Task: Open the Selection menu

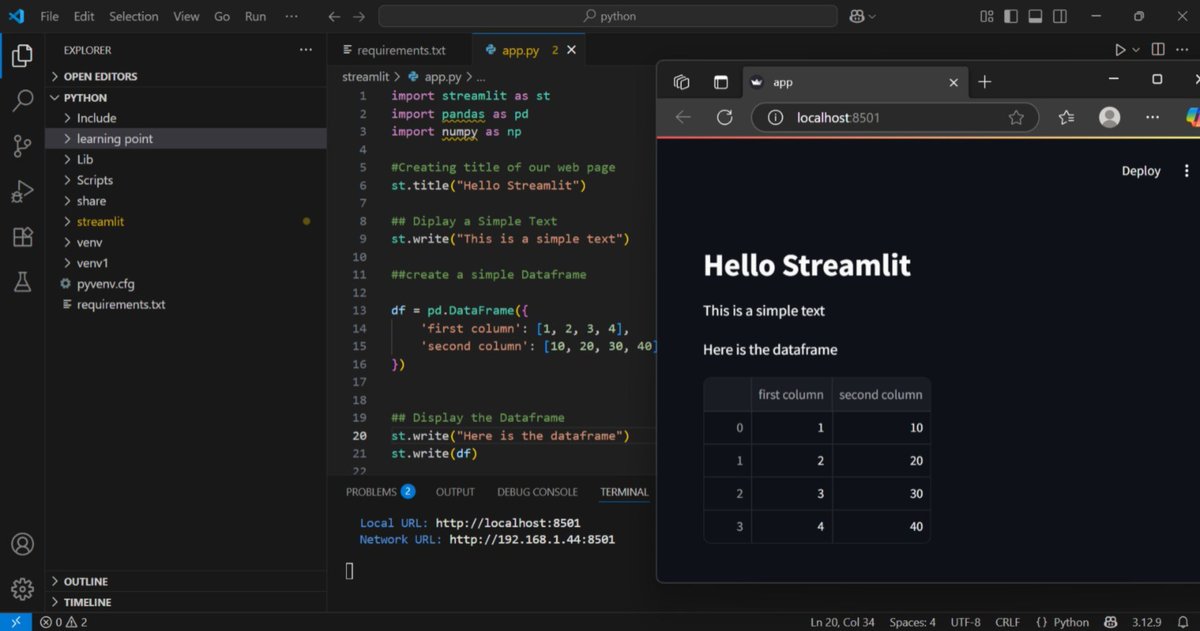Action: (x=134, y=16)
